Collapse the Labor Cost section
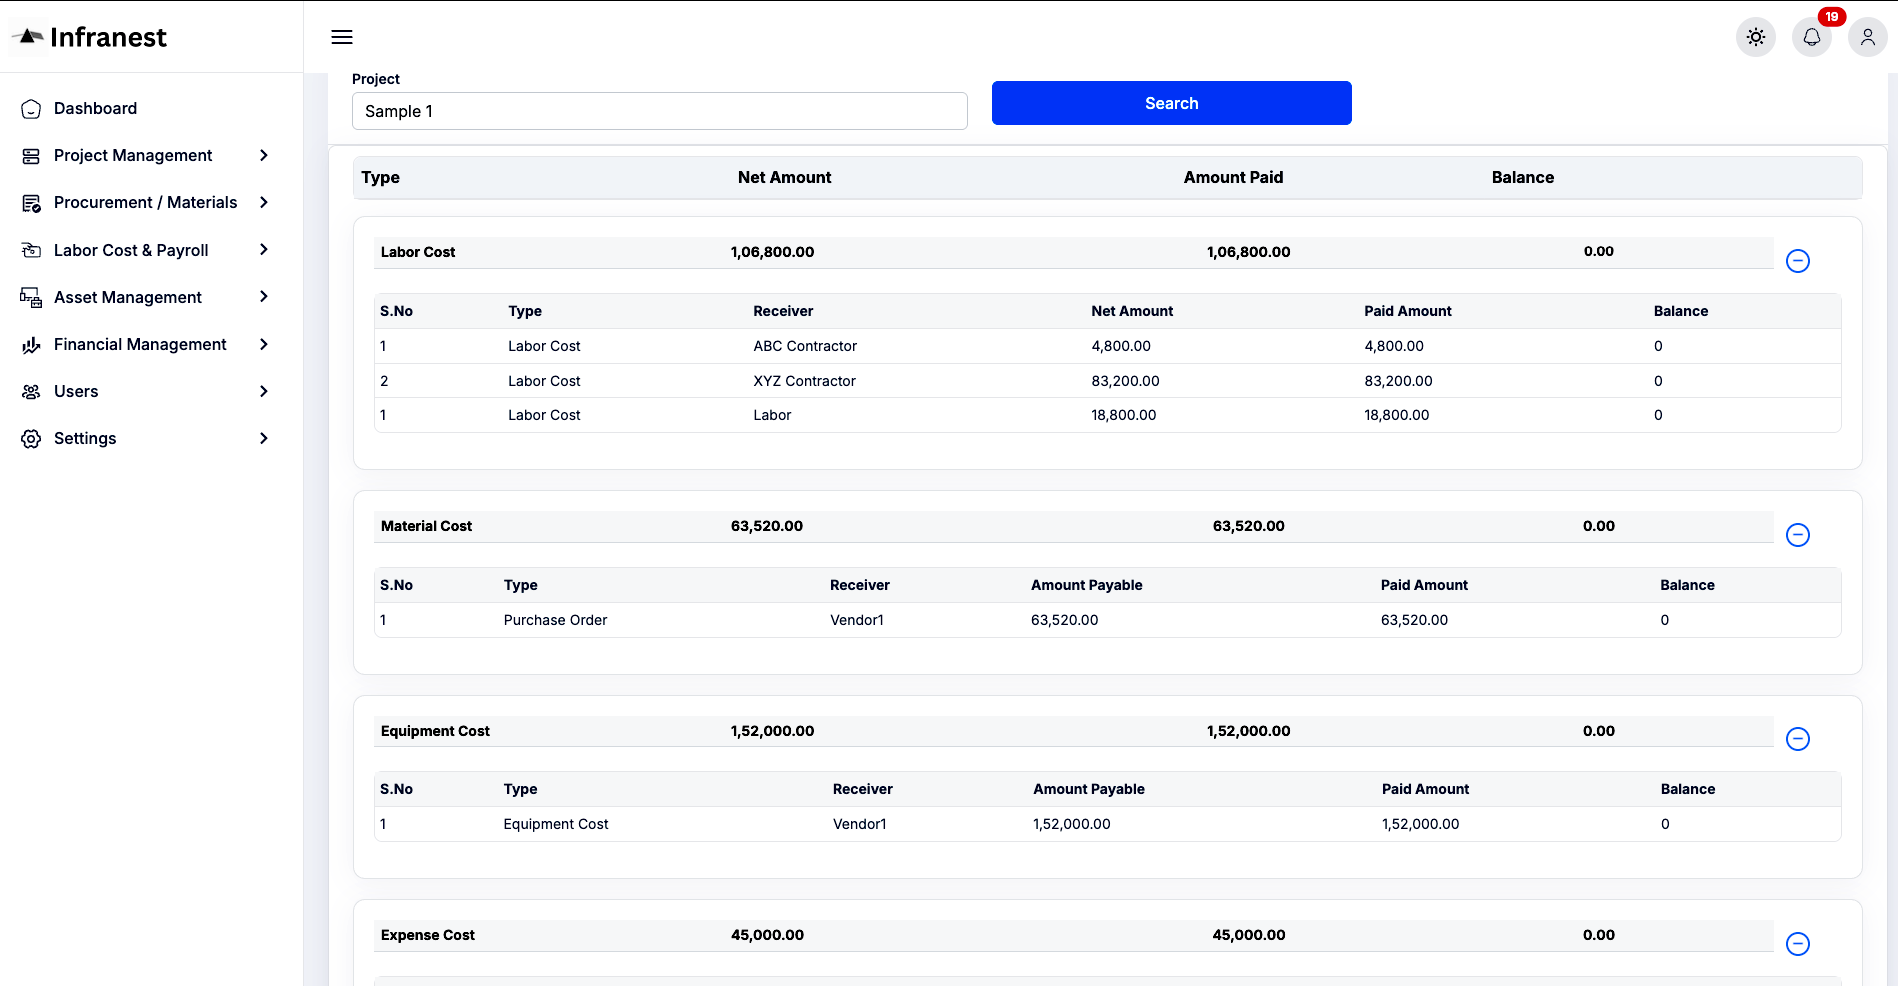Screen dimensions: 1898x986 pyautogui.click(x=1798, y=261)
